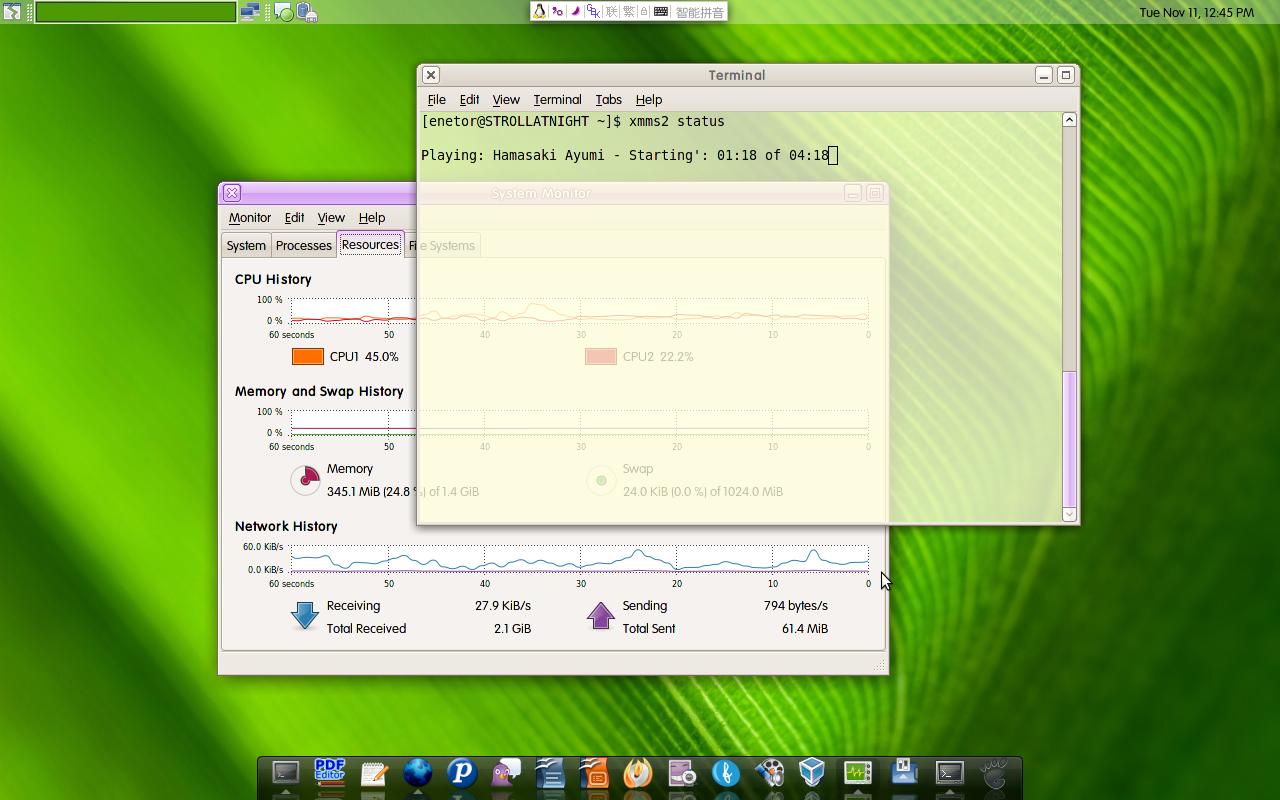Open the Terminal menu in the Terminal window
The height and width of the screenshot is (800, 1280).
click(x=557, y=100)
